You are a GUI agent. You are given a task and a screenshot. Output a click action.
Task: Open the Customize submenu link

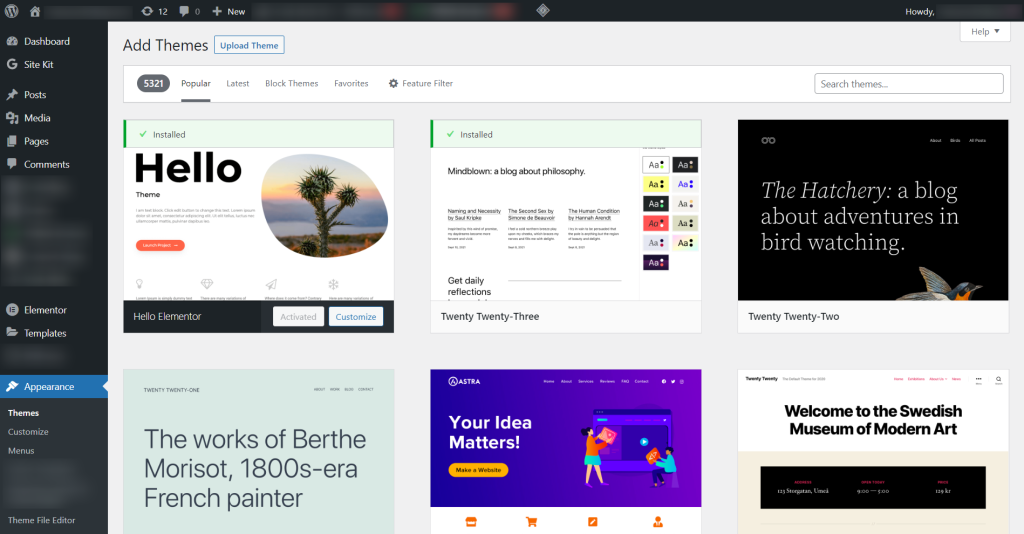pyautogui.click(x=28, y=432)
